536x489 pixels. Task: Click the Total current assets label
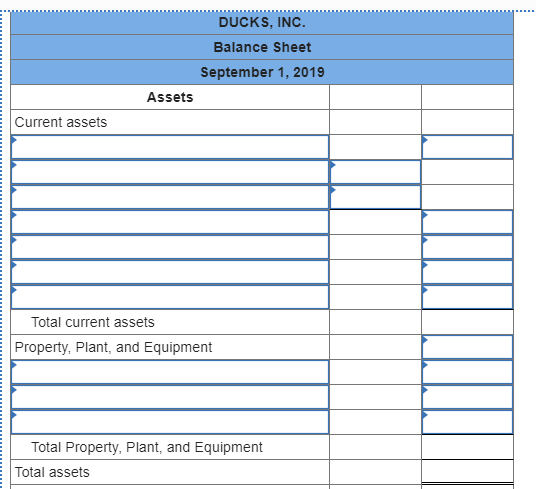93,322
